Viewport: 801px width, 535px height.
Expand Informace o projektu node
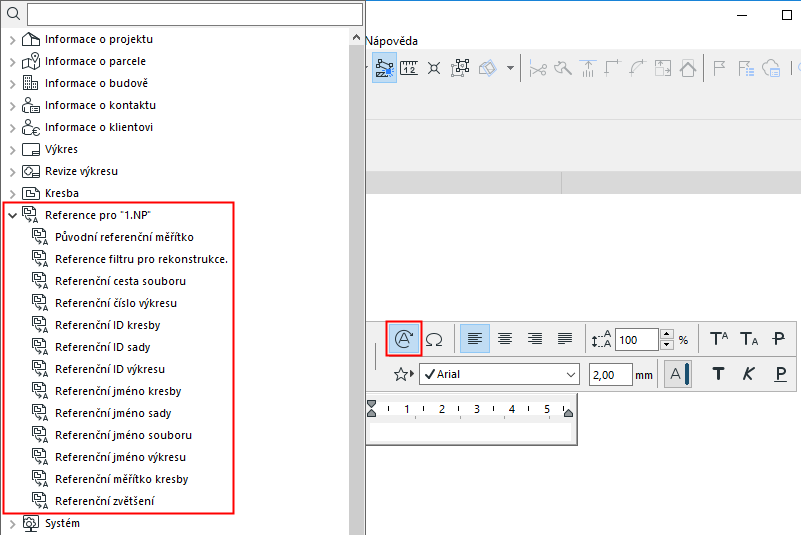[x=13, y=40]
